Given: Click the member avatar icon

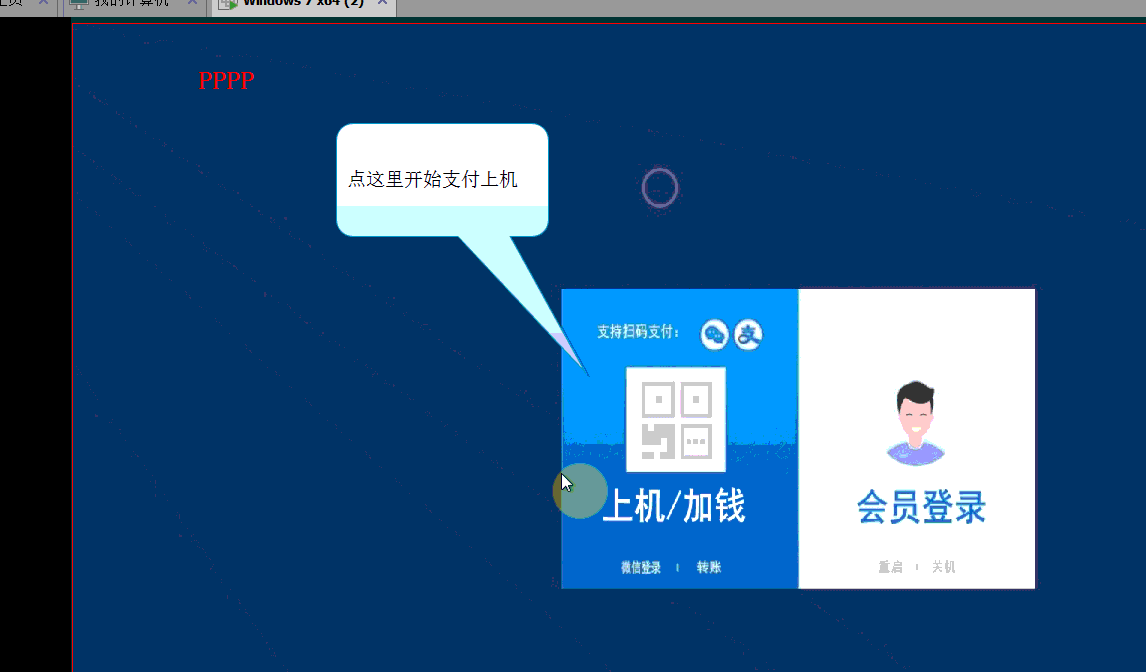Looking at the screenshot, I should (916, 423).
